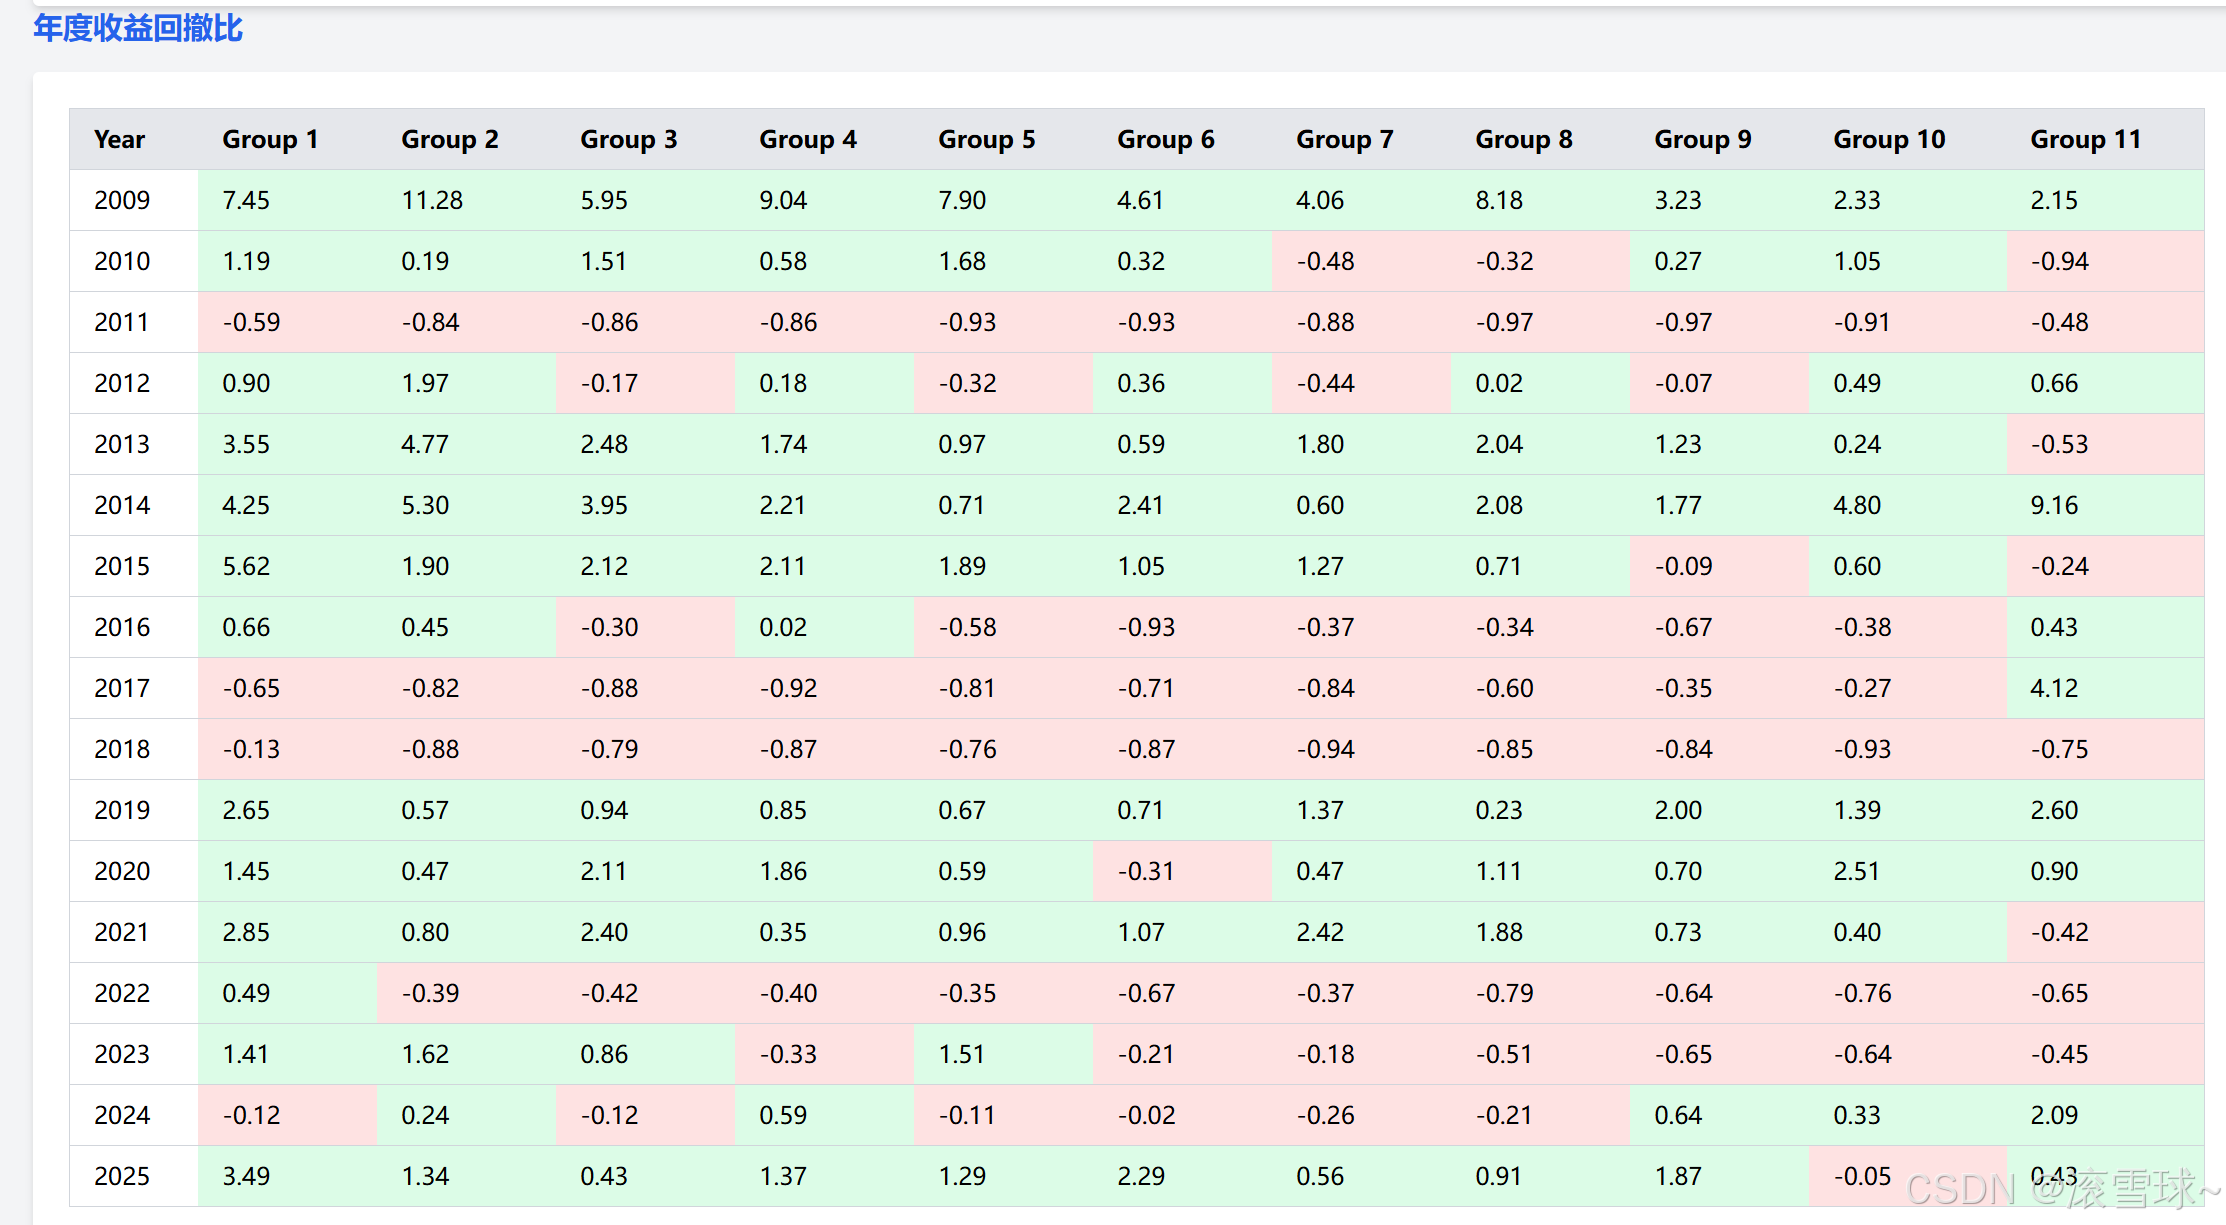Click the Group 10 column header

(x=1888, y=139)
